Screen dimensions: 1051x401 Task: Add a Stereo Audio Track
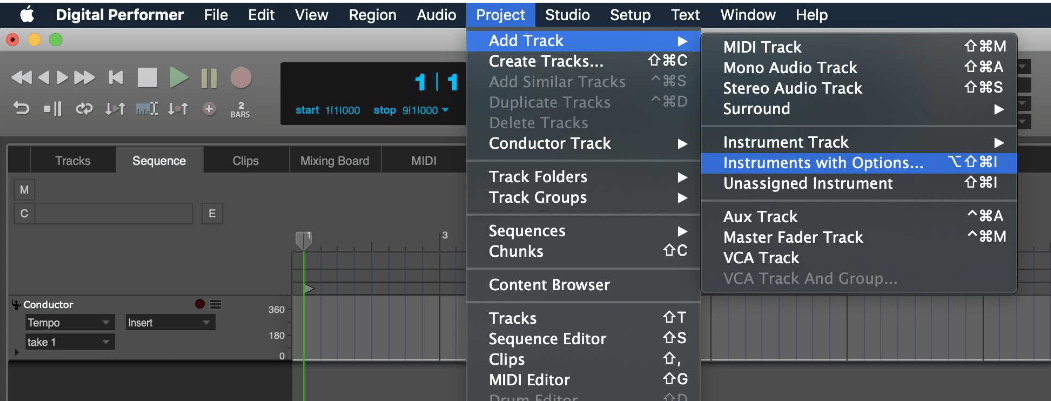point(859,88)
